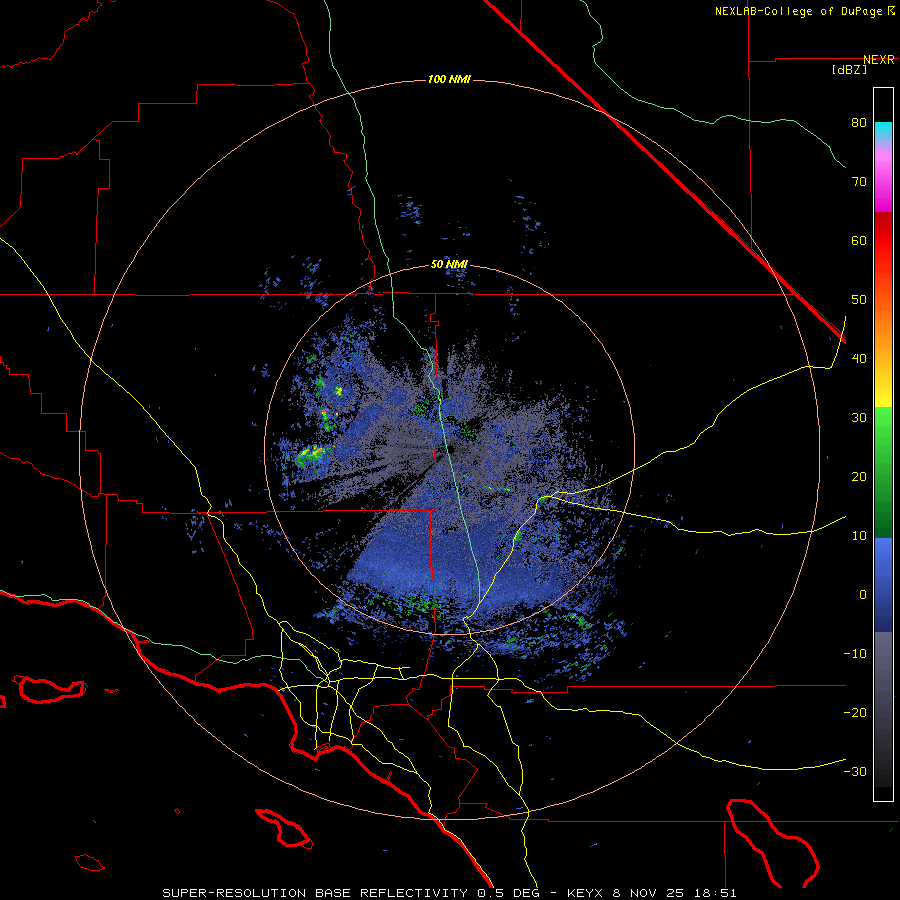
Task: Click the -20 value on the dBZ scale
Action: (855, 713)
